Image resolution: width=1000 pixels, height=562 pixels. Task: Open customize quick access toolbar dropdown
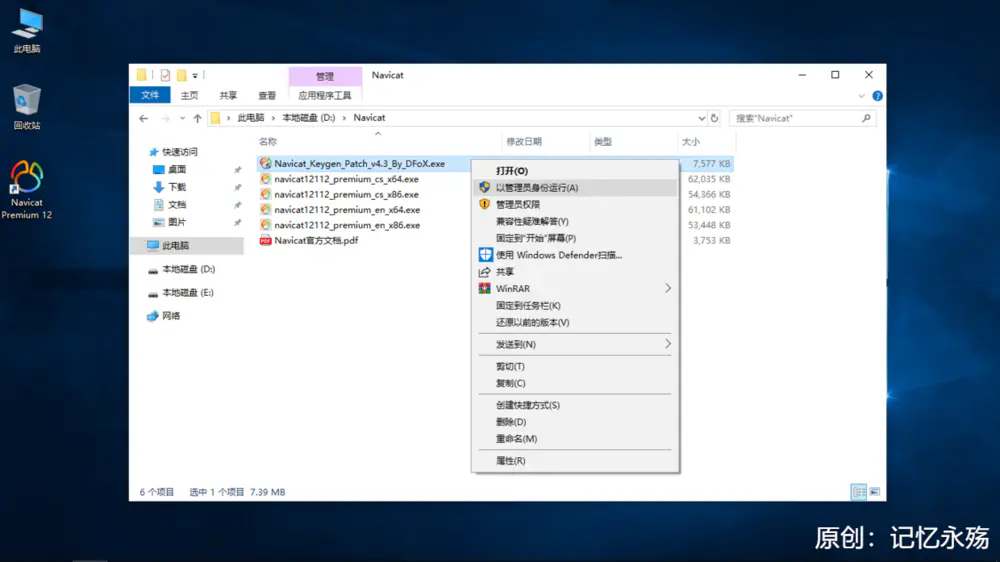point(195,75)
